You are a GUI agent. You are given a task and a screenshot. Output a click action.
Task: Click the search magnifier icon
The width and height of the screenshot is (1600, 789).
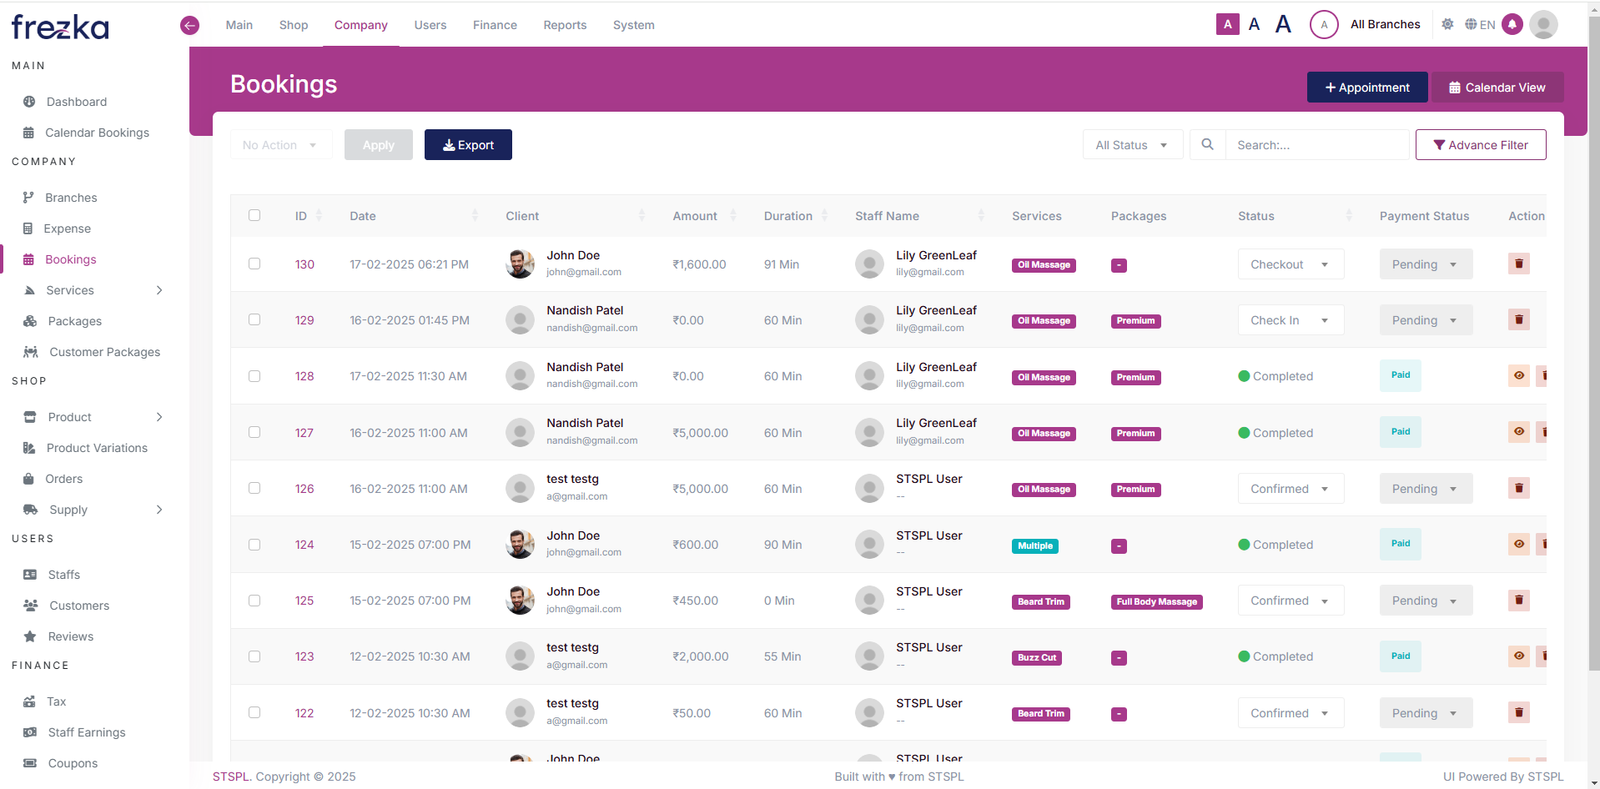coord(1207,145)
